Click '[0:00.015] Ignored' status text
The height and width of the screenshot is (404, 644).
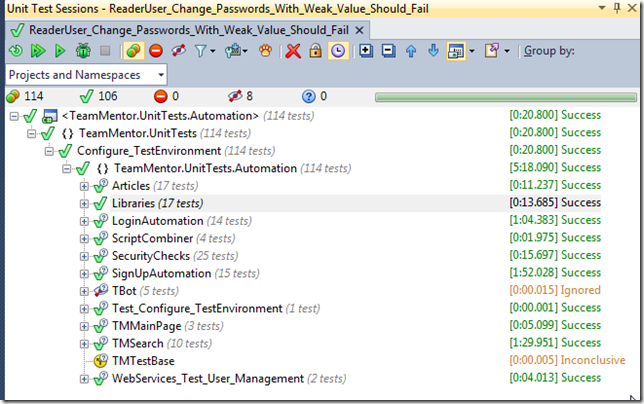click(555, 290)
